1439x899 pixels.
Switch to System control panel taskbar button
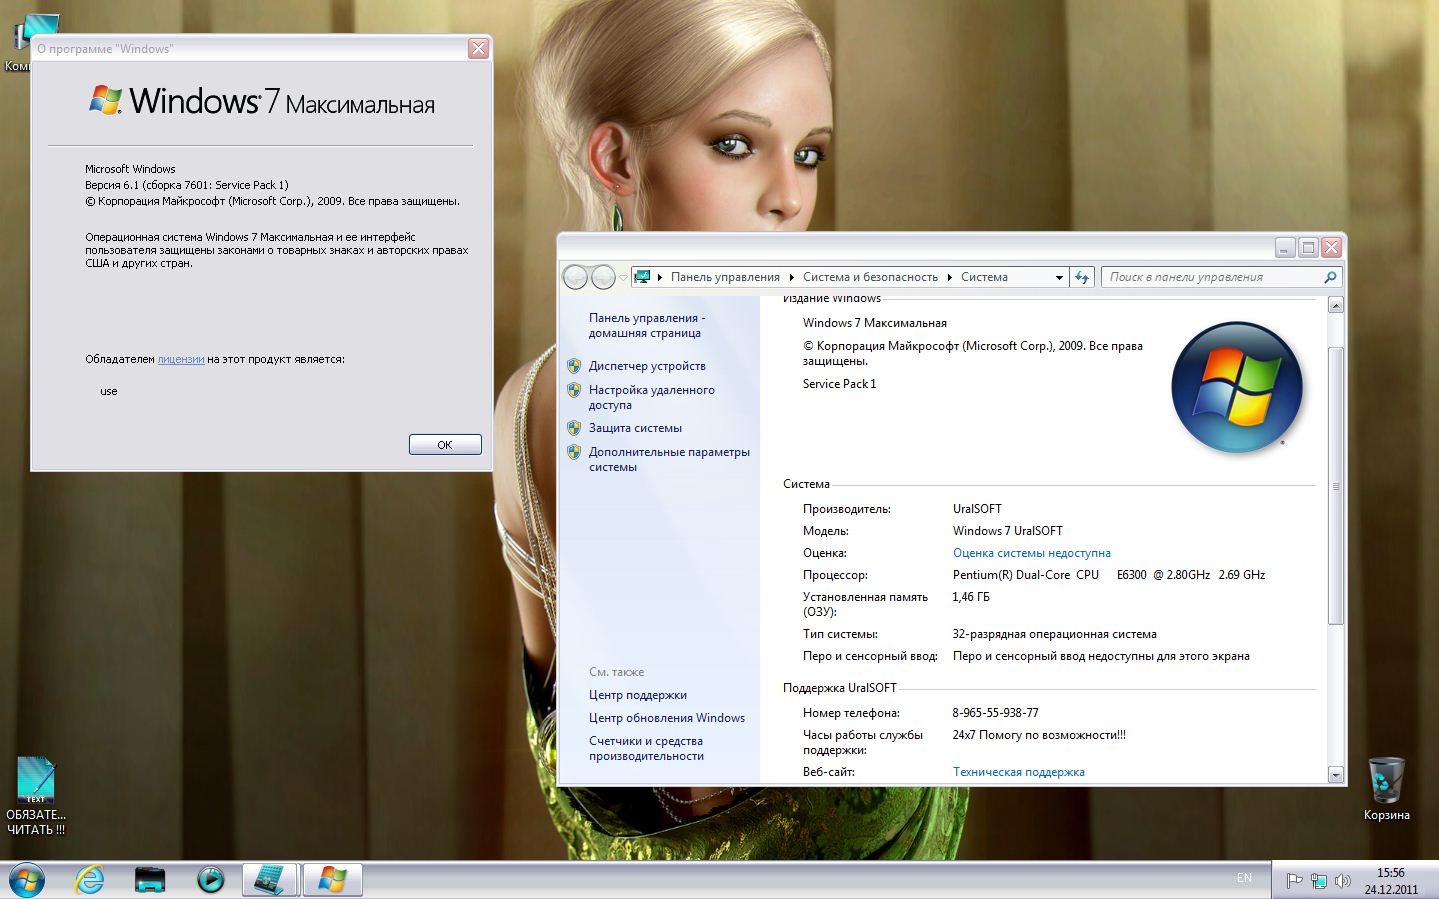point(270,880)
